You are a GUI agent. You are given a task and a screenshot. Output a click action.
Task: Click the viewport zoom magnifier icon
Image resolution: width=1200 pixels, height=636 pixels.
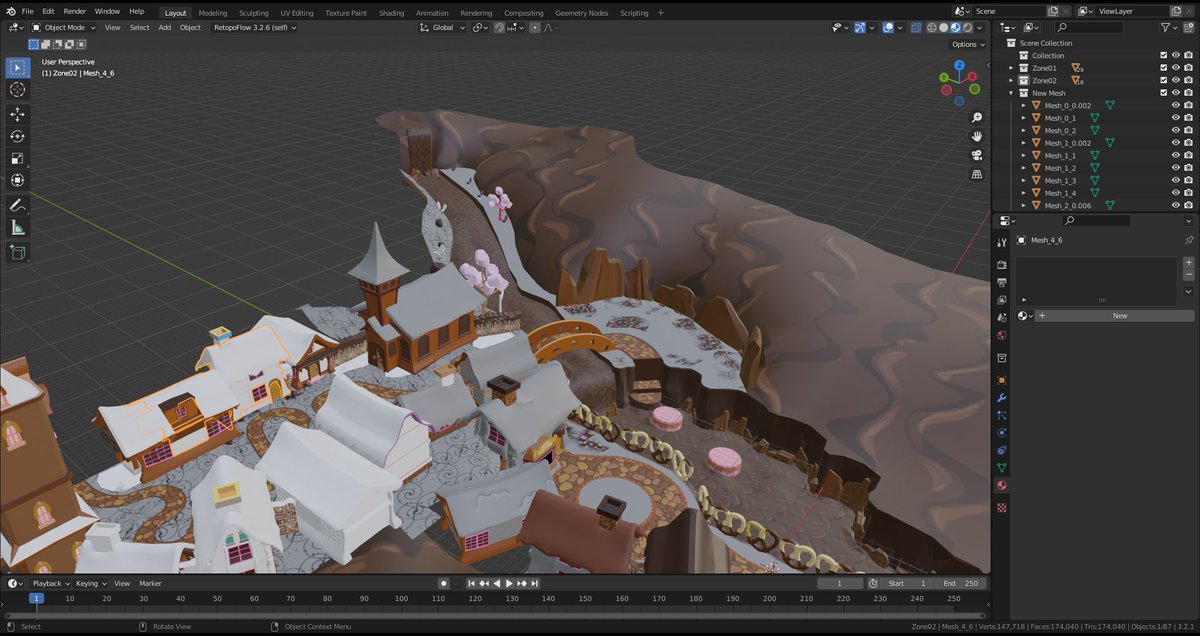click(x=977, y=117)
